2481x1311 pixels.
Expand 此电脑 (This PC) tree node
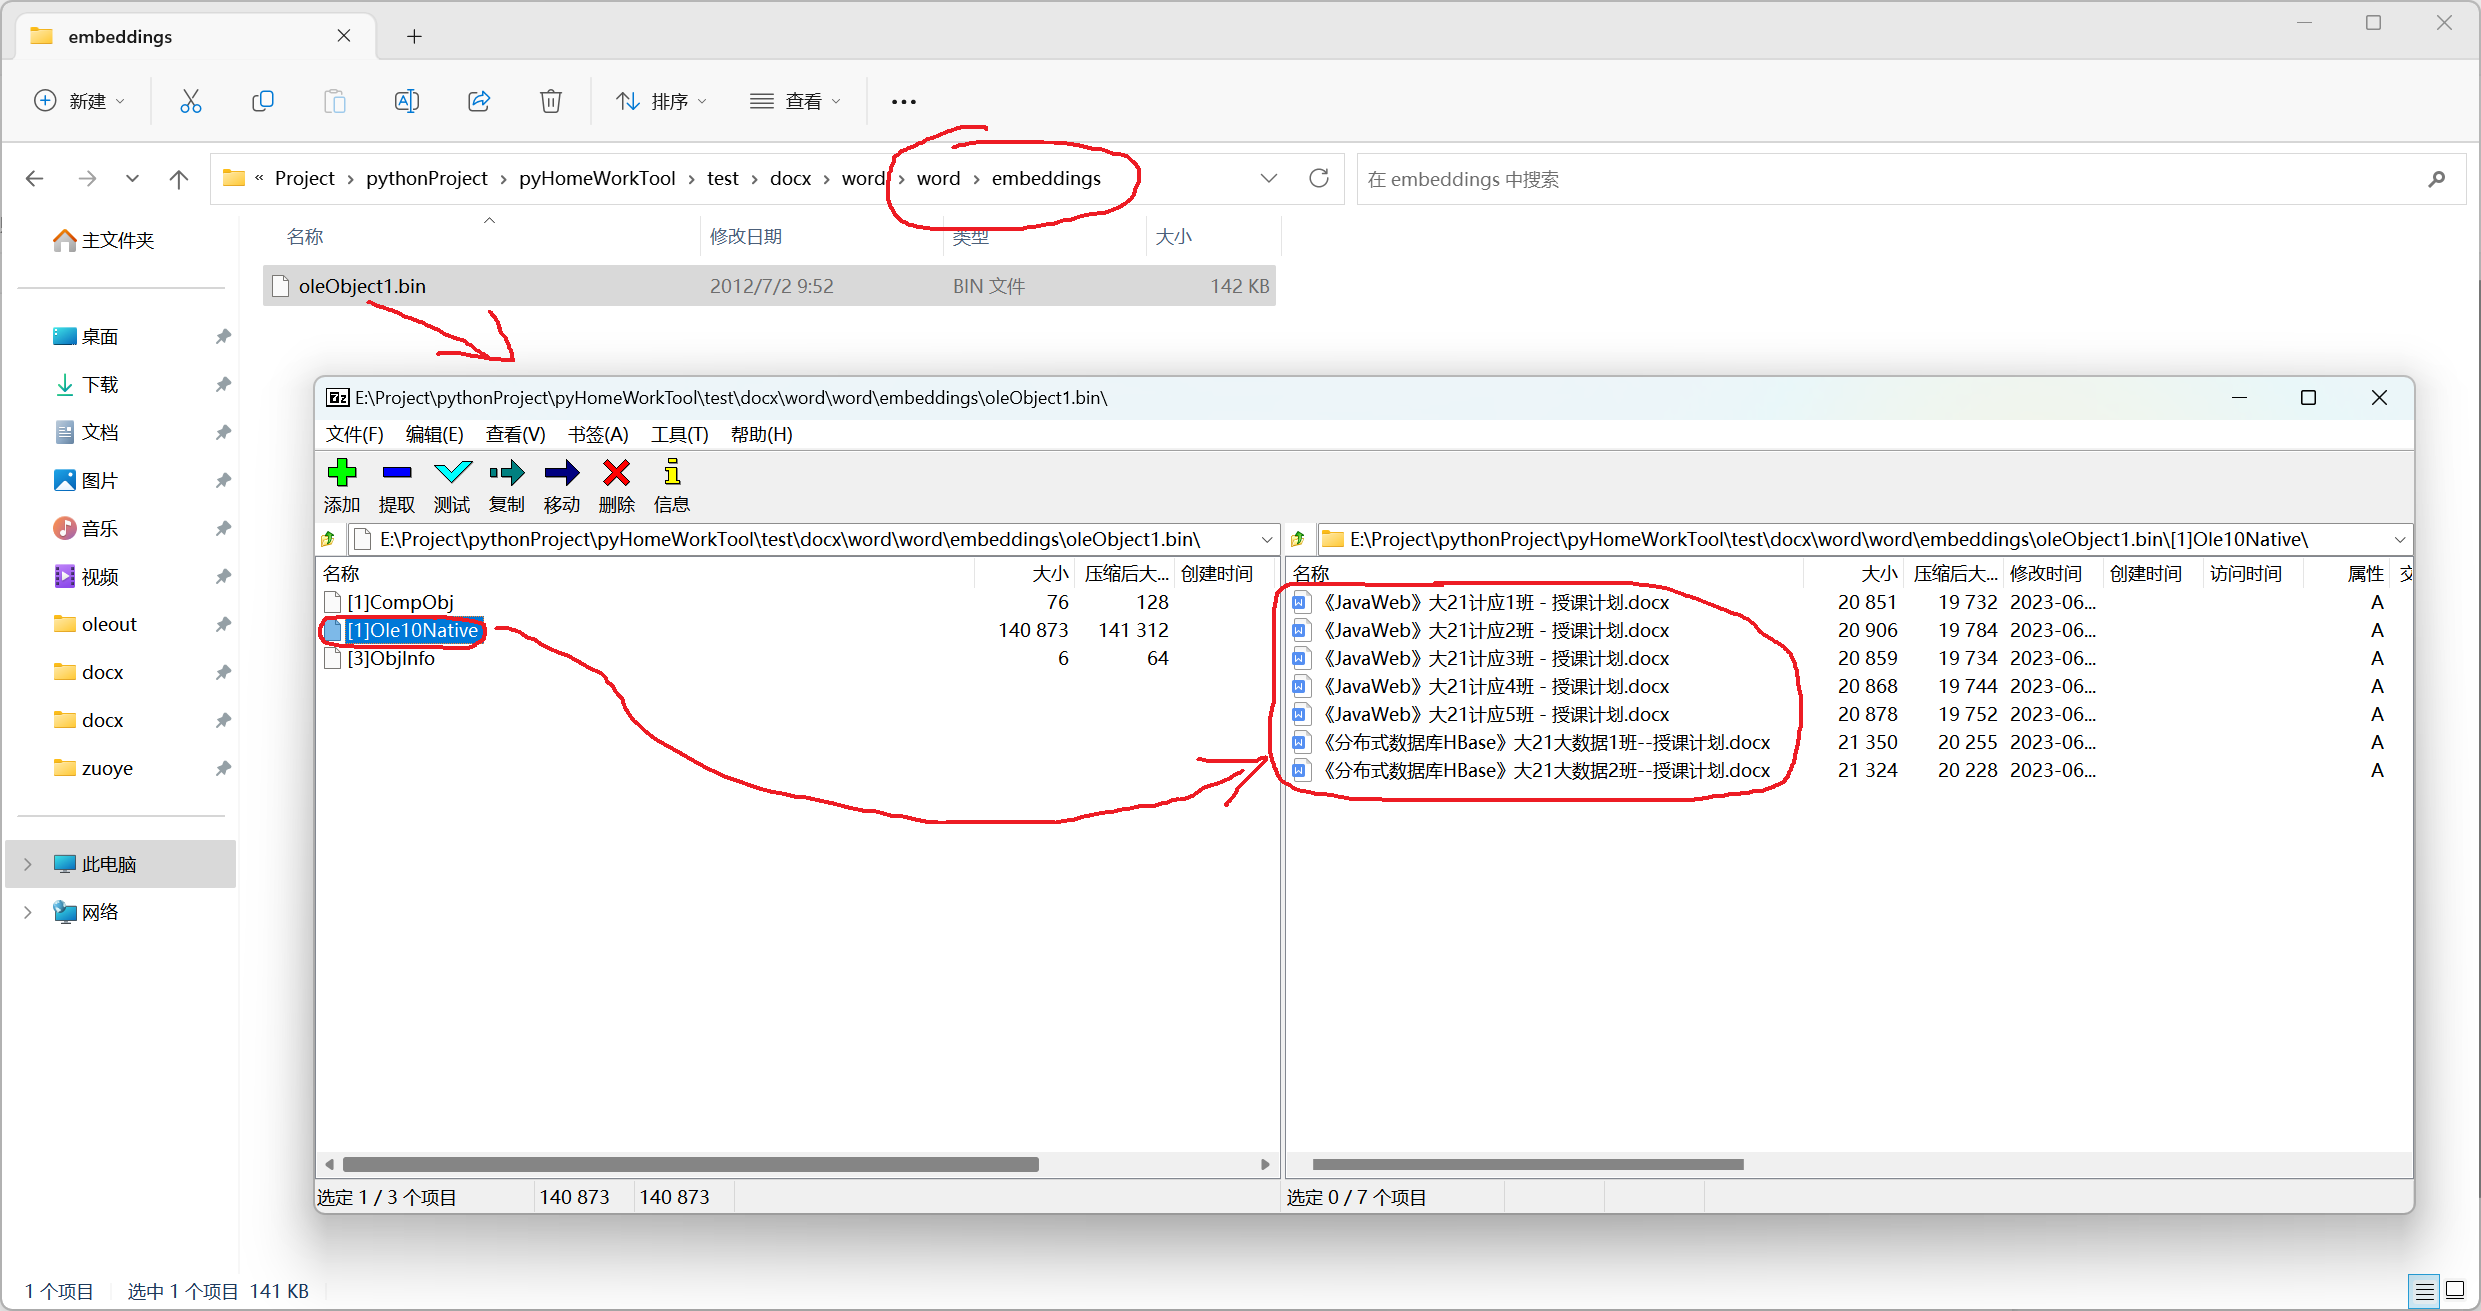(27, 864)
